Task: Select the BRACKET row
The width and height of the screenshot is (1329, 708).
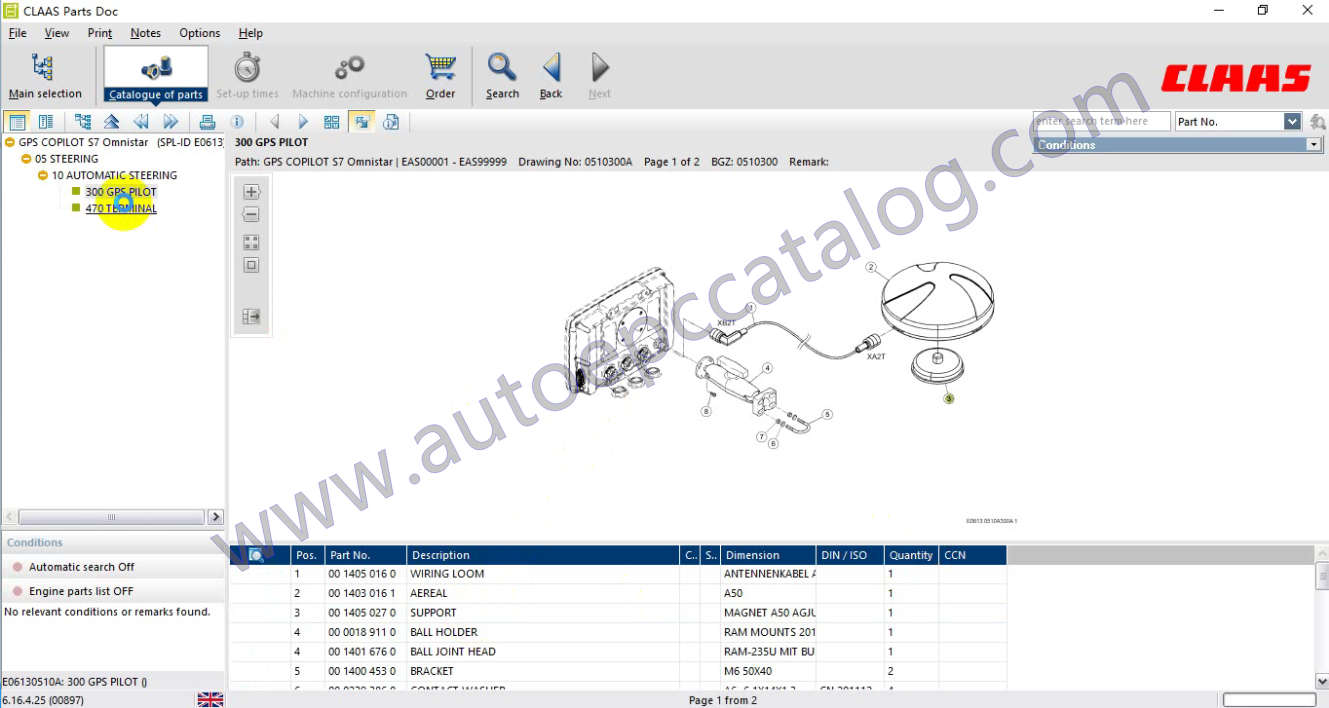Action: 618,671
